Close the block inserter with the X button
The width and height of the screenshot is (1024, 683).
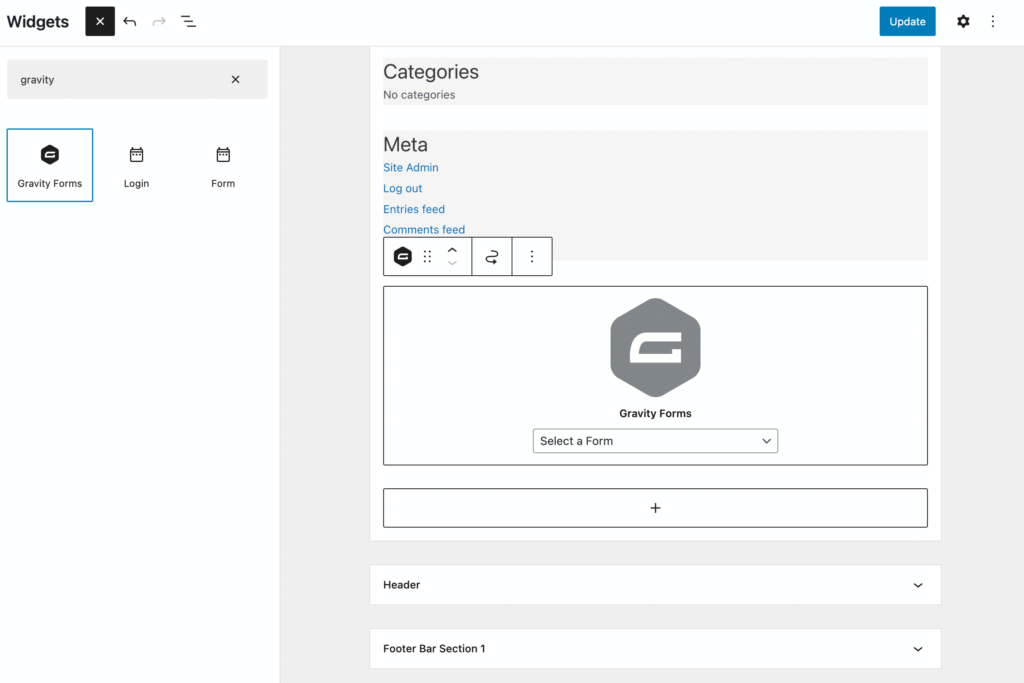pos(99,21)
